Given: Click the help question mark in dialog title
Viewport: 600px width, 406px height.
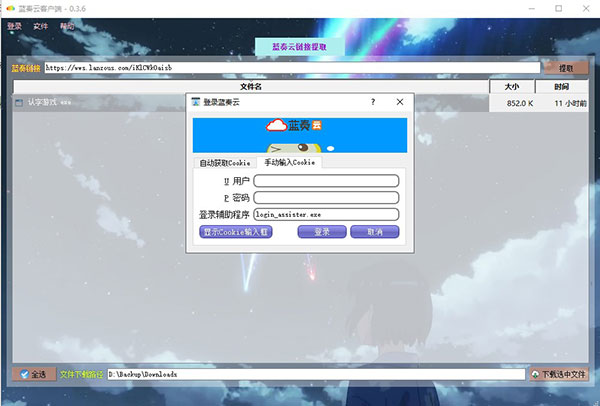Looking at the screenshot, I should coord(373,102).
